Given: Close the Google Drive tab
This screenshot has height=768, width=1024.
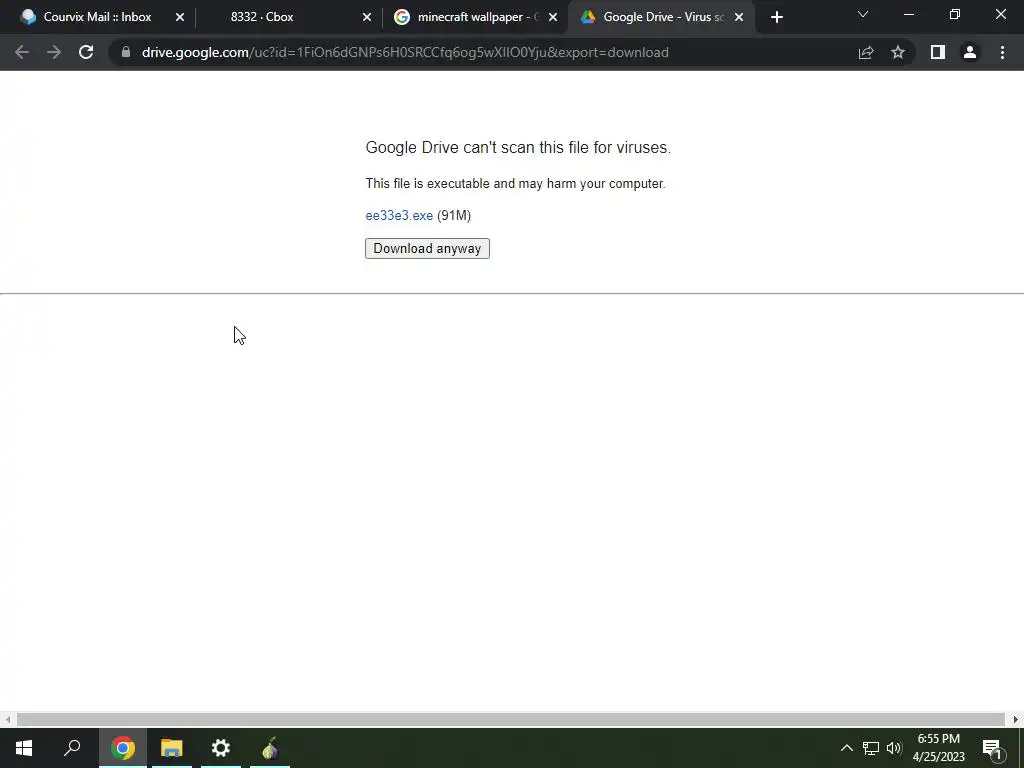Looking at the screenshot, I should (739, 17).
